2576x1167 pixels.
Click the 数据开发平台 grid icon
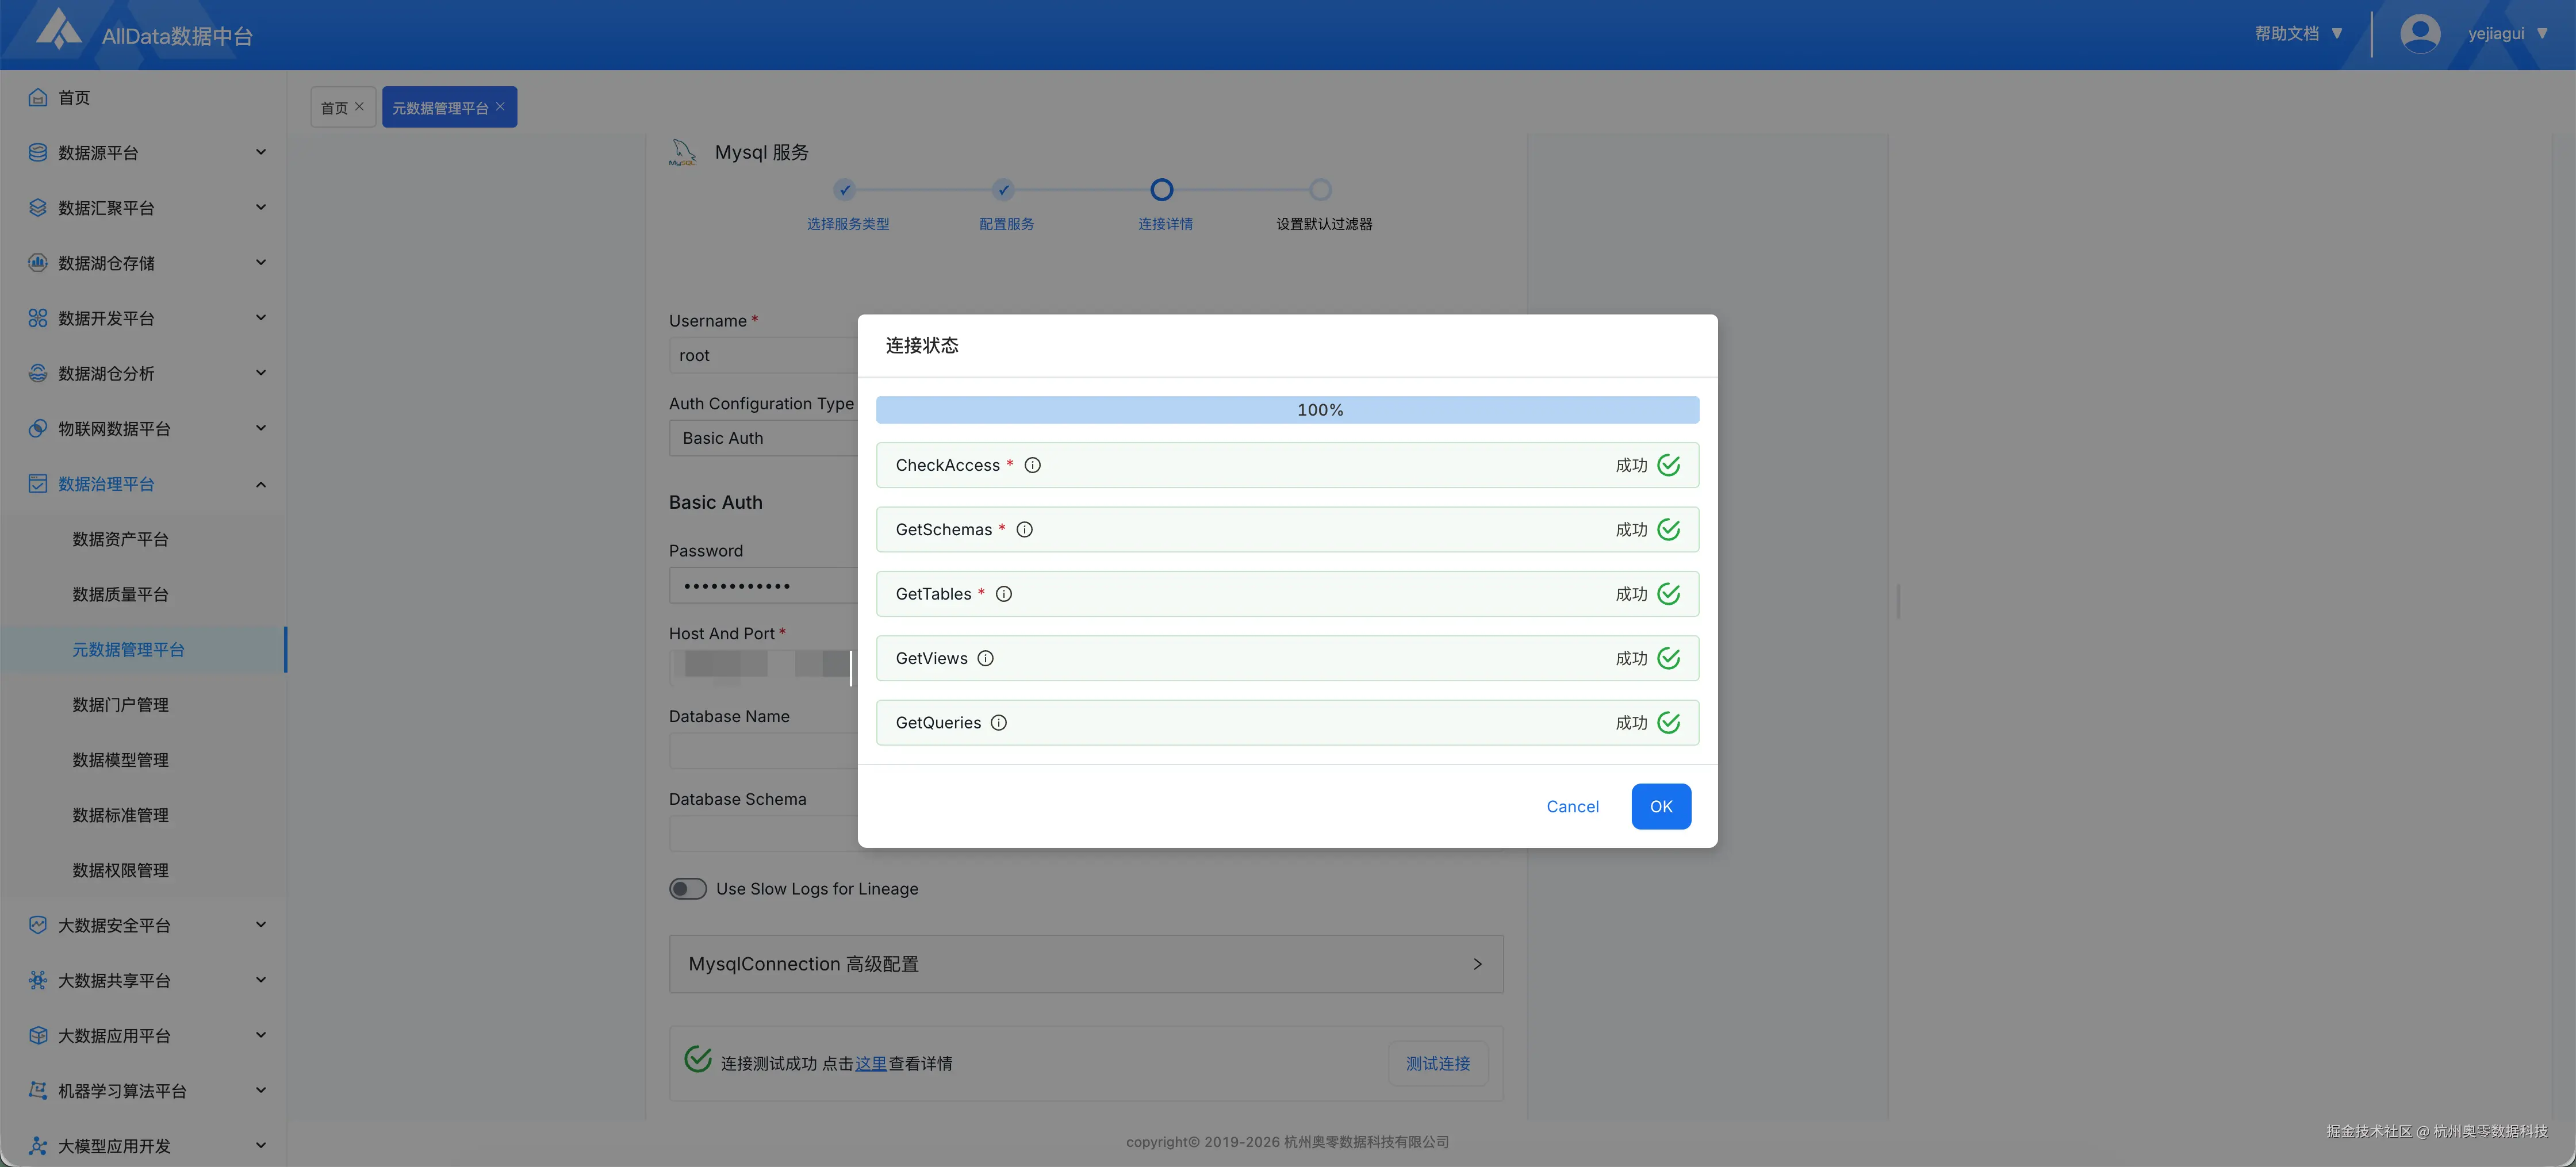click(x=38, y=318)
